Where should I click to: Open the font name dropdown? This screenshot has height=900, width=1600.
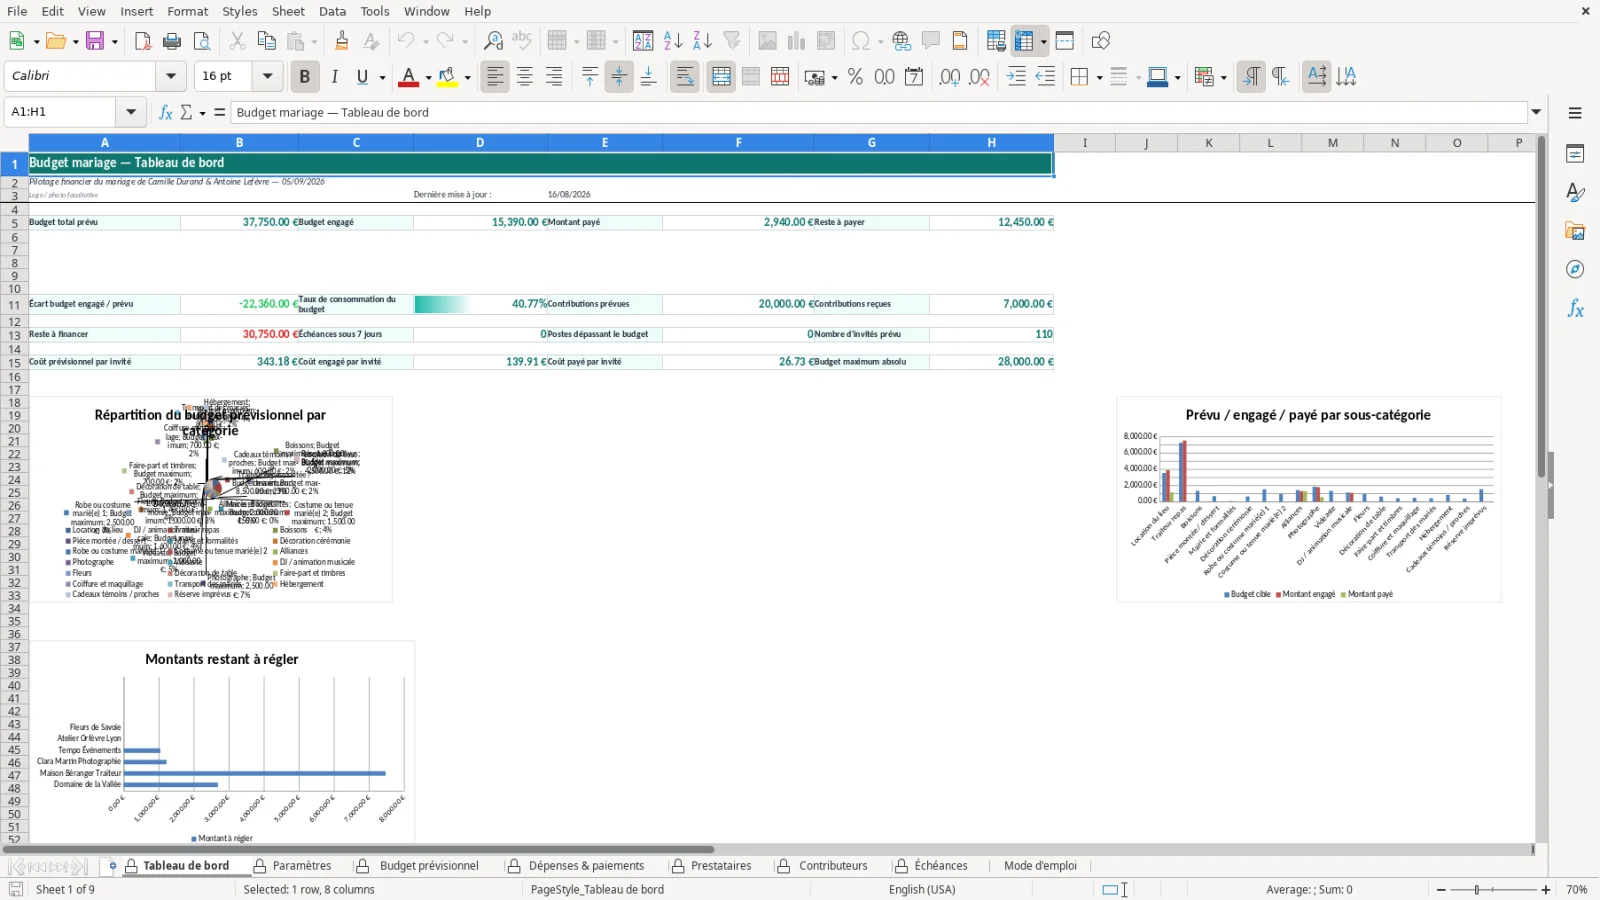tap(171, 76)
